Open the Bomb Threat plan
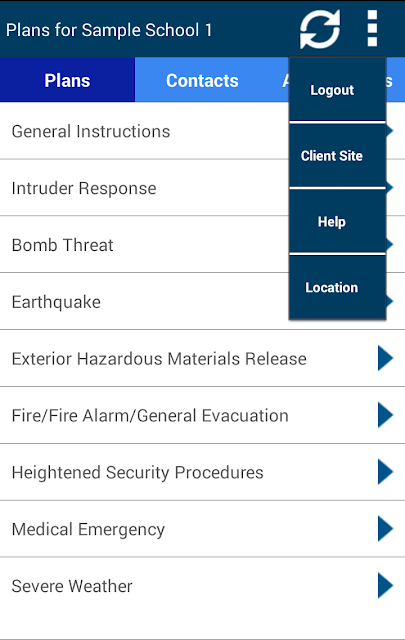Screen dimensions: 405x640 (62, 245)
